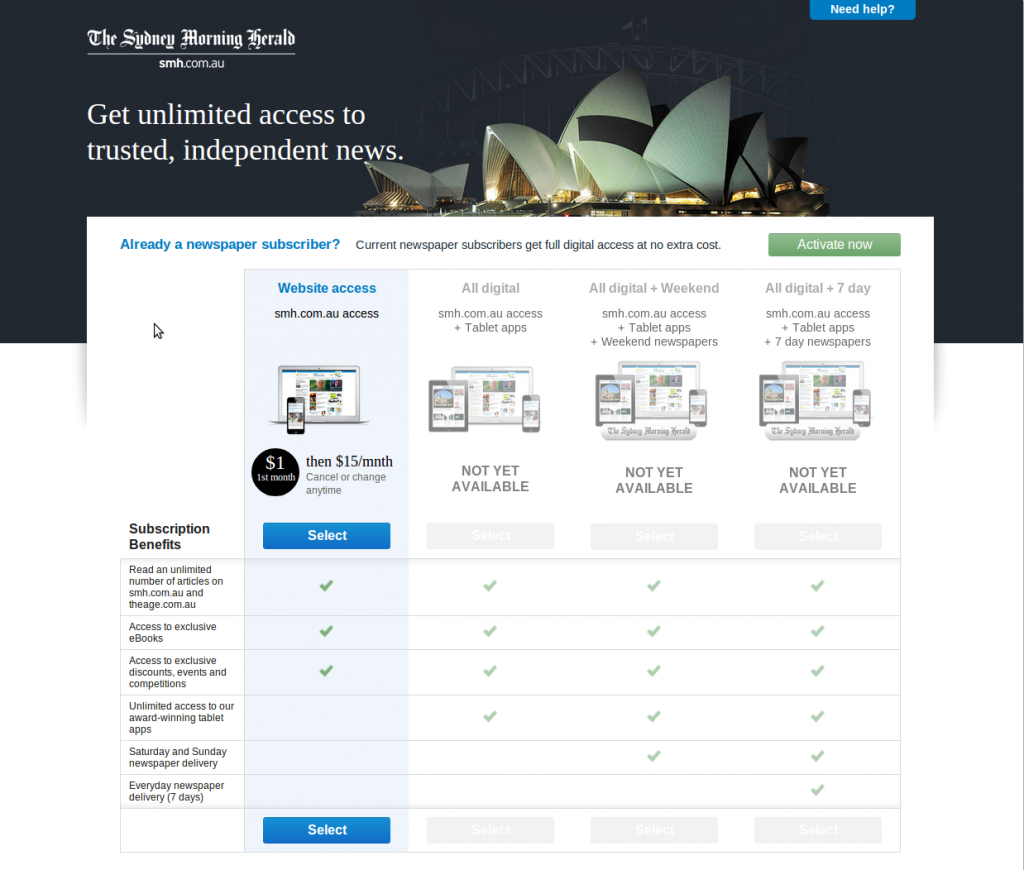Click the All digital + Weekend devices image
This screenshot has height=870, width=1024.
click(651, 400)
